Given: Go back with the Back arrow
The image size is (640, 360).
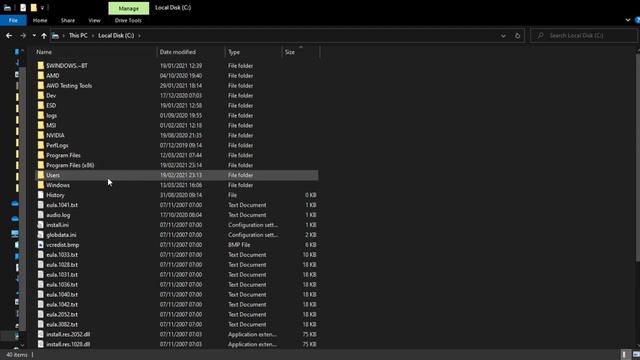Looking at the screenshot, I should (x=9, y=36).
